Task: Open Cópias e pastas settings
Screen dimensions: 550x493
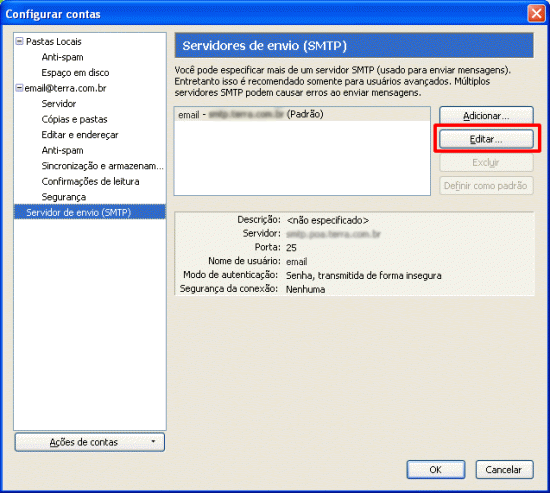Action: point(74,119)
